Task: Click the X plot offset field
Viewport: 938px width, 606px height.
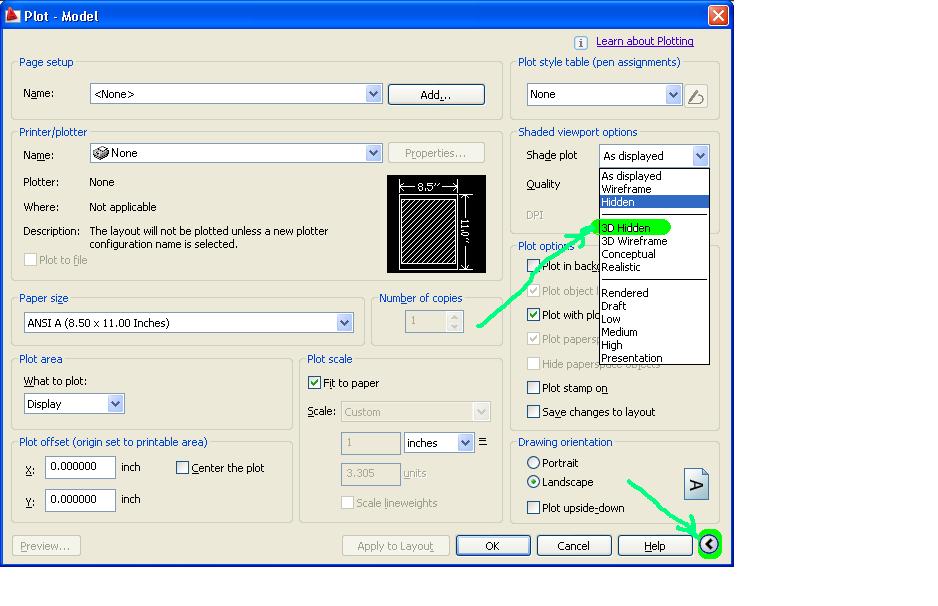Action: pyautogui.click(x=80, y=467)
